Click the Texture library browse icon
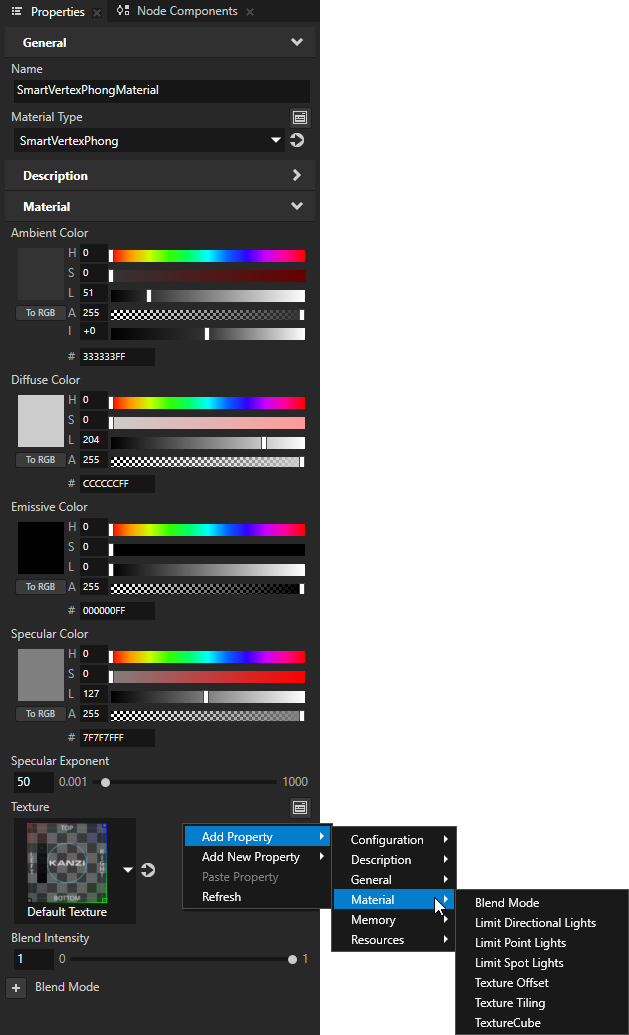The height and width of the screenshot is (1035, 629). (x=299, y=807)
